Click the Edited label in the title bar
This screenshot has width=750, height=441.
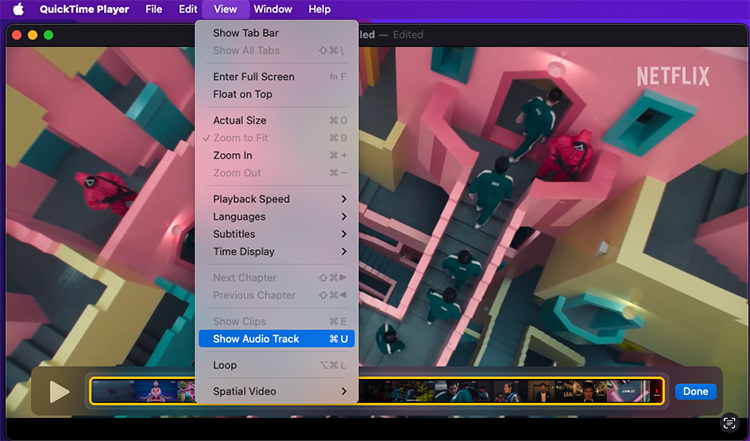pos(408,35)
